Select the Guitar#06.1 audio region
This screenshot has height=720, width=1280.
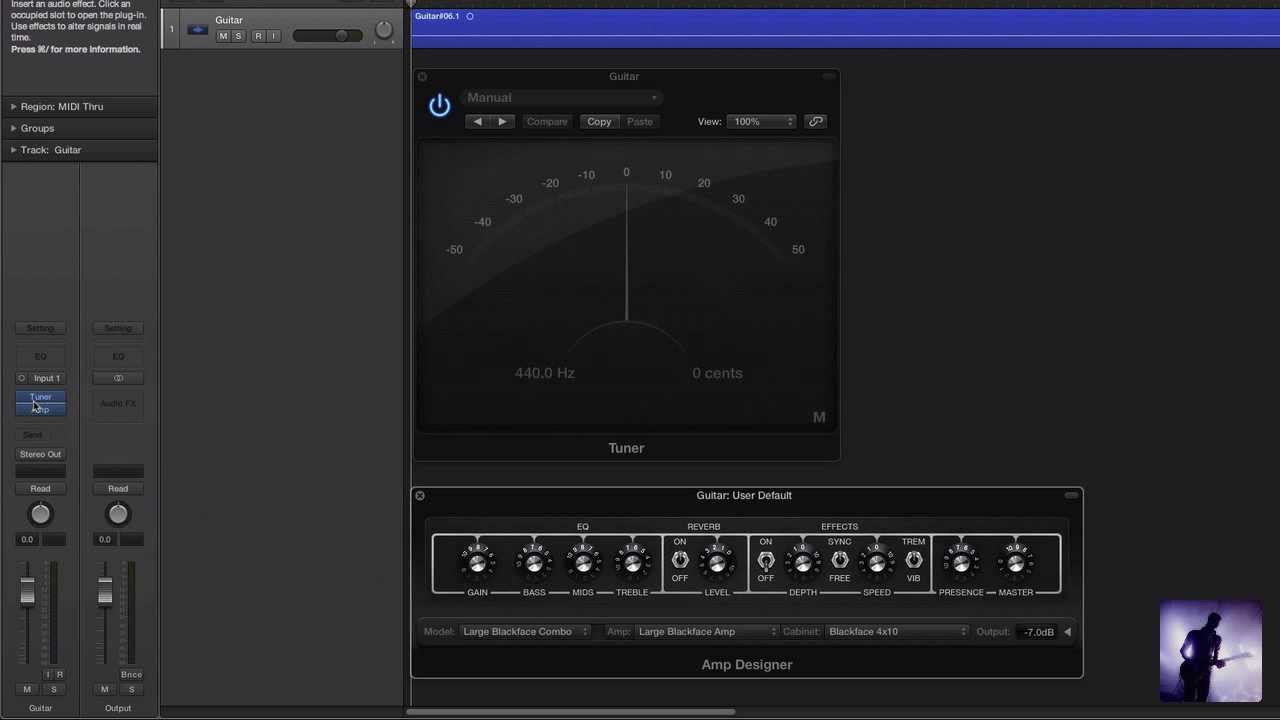(845, 28)
